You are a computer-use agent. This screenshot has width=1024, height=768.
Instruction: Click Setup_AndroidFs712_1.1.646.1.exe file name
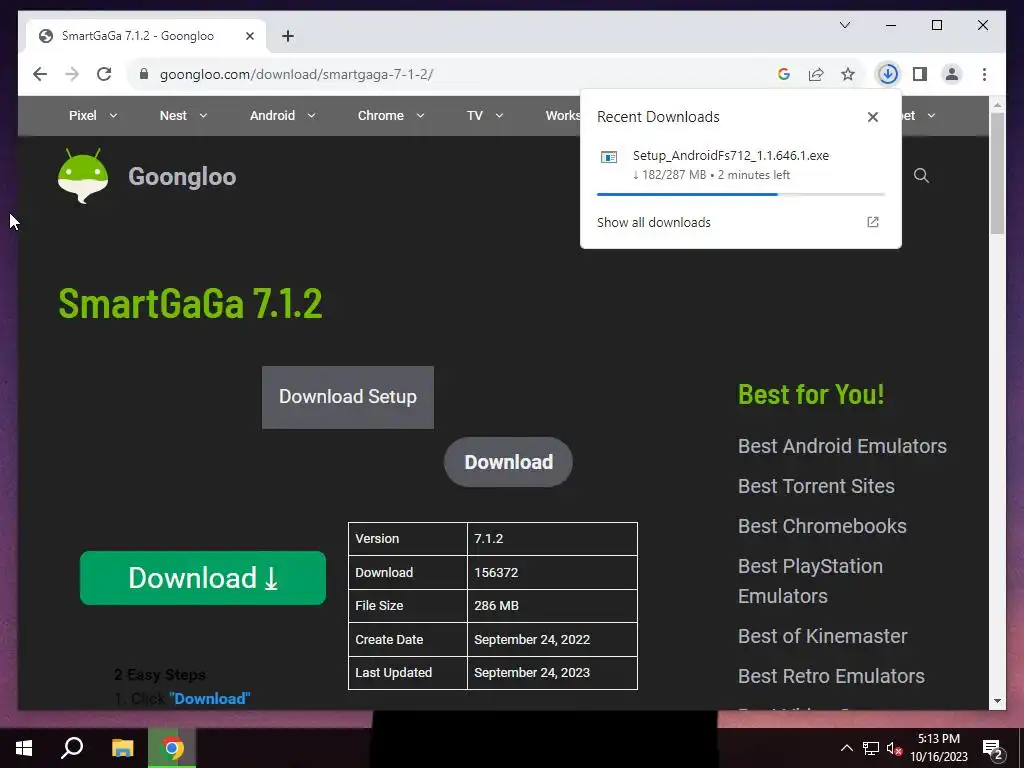731,155
